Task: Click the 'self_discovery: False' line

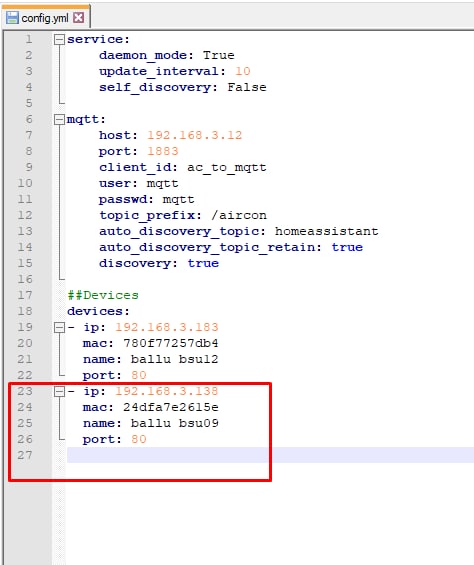Action: point(183,87)
